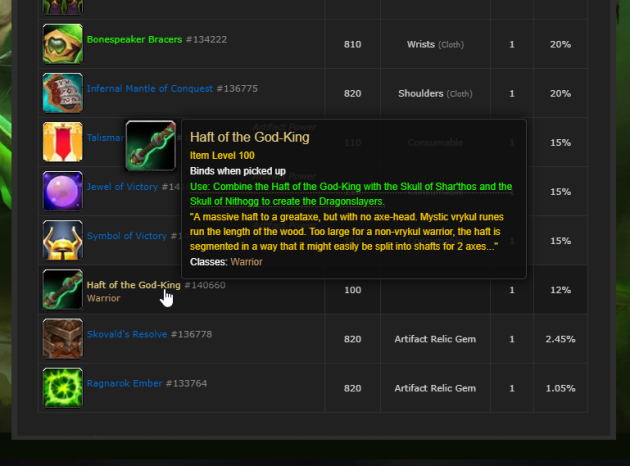Click the Bonespeaker Bracers item icon
Screen dimensions: 630x466
pyautogui.click(x=63, y=44)
